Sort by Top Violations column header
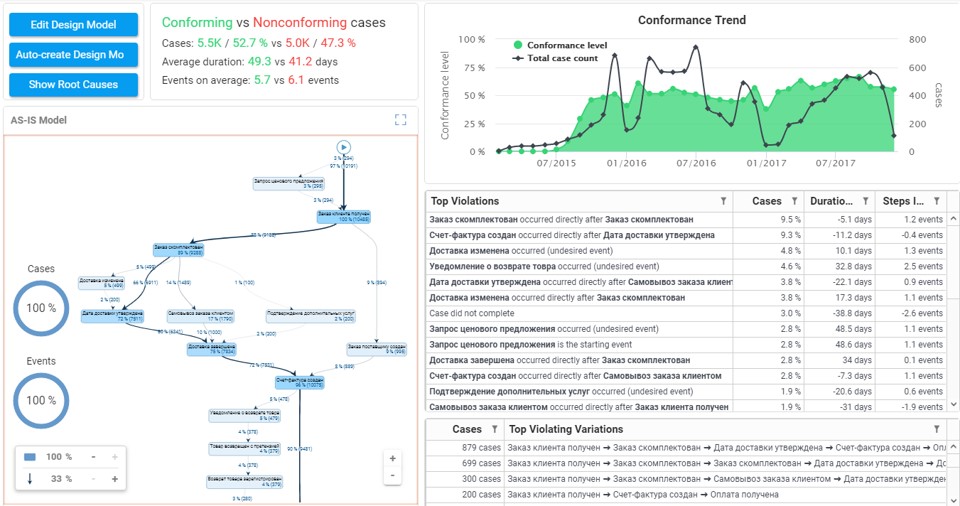This screenshot has width=960, height=506. [465, 201]
